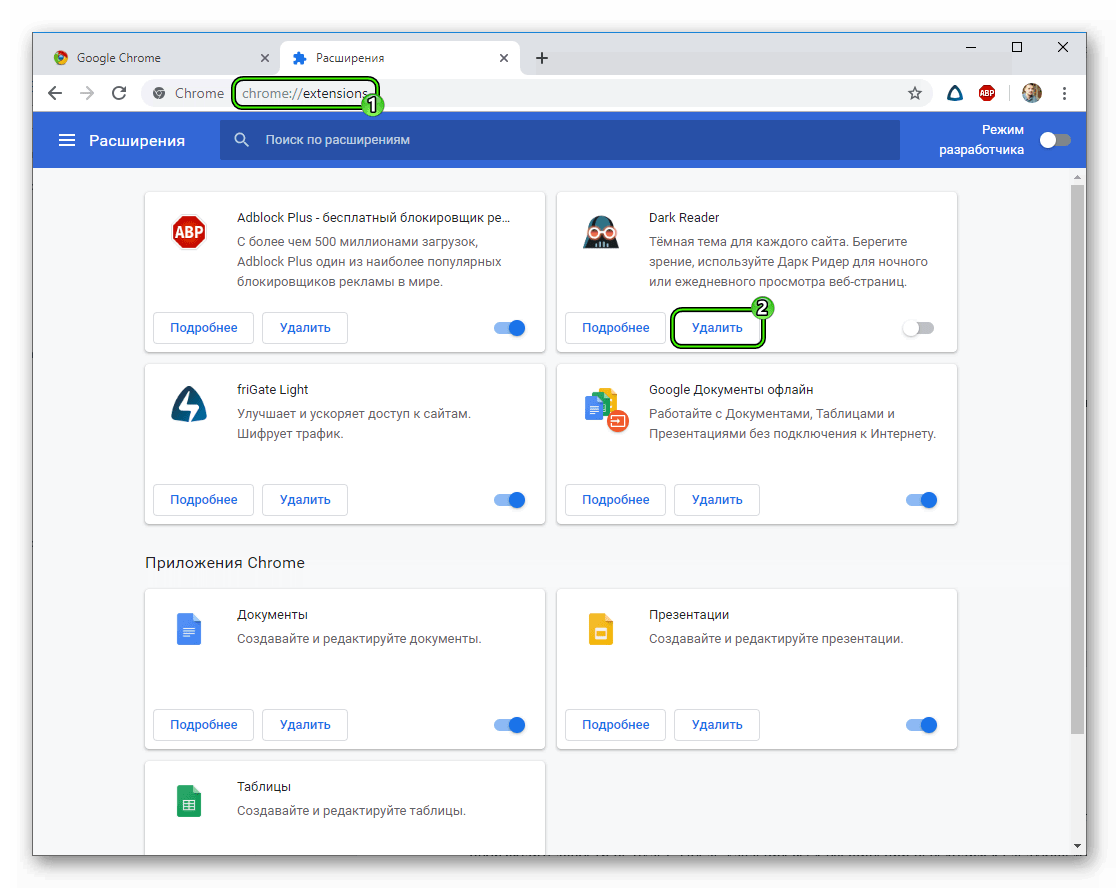Viewport: 1119px width, 888px height.
Task: Click the scrollbar down arrow
Action: 1077,846
